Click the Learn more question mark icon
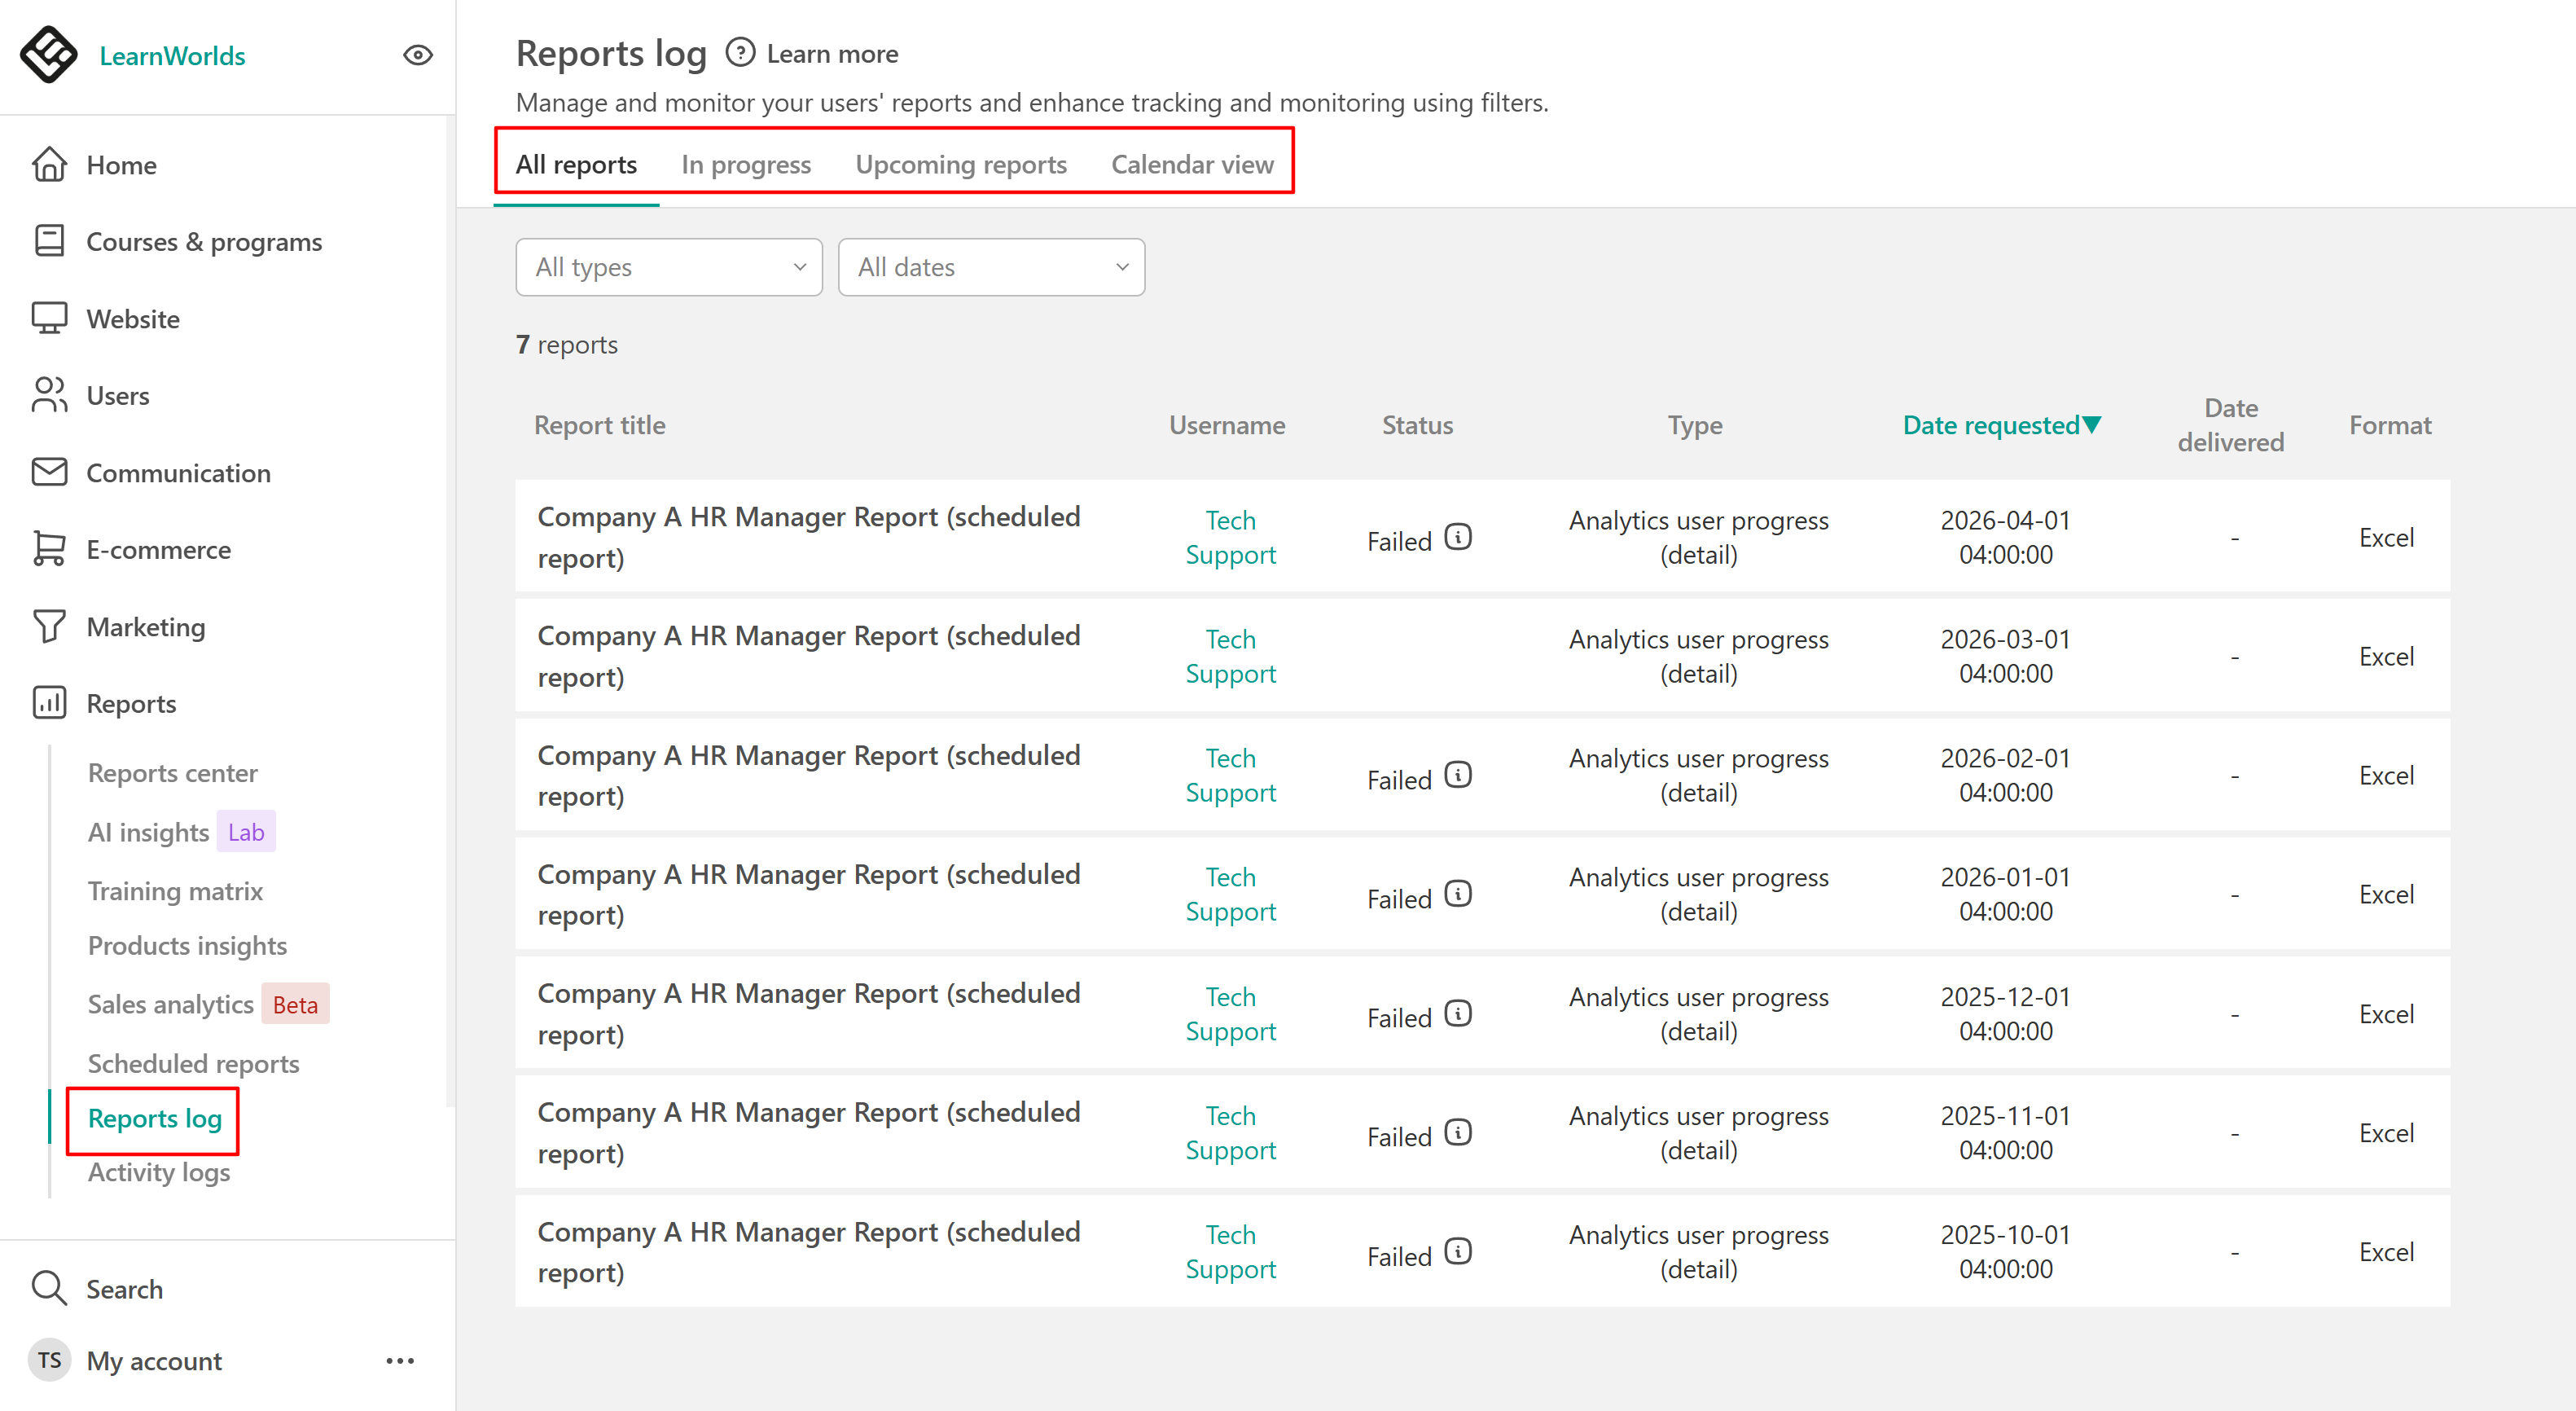Viewport: 2576px width, 1411px height. 740,53
